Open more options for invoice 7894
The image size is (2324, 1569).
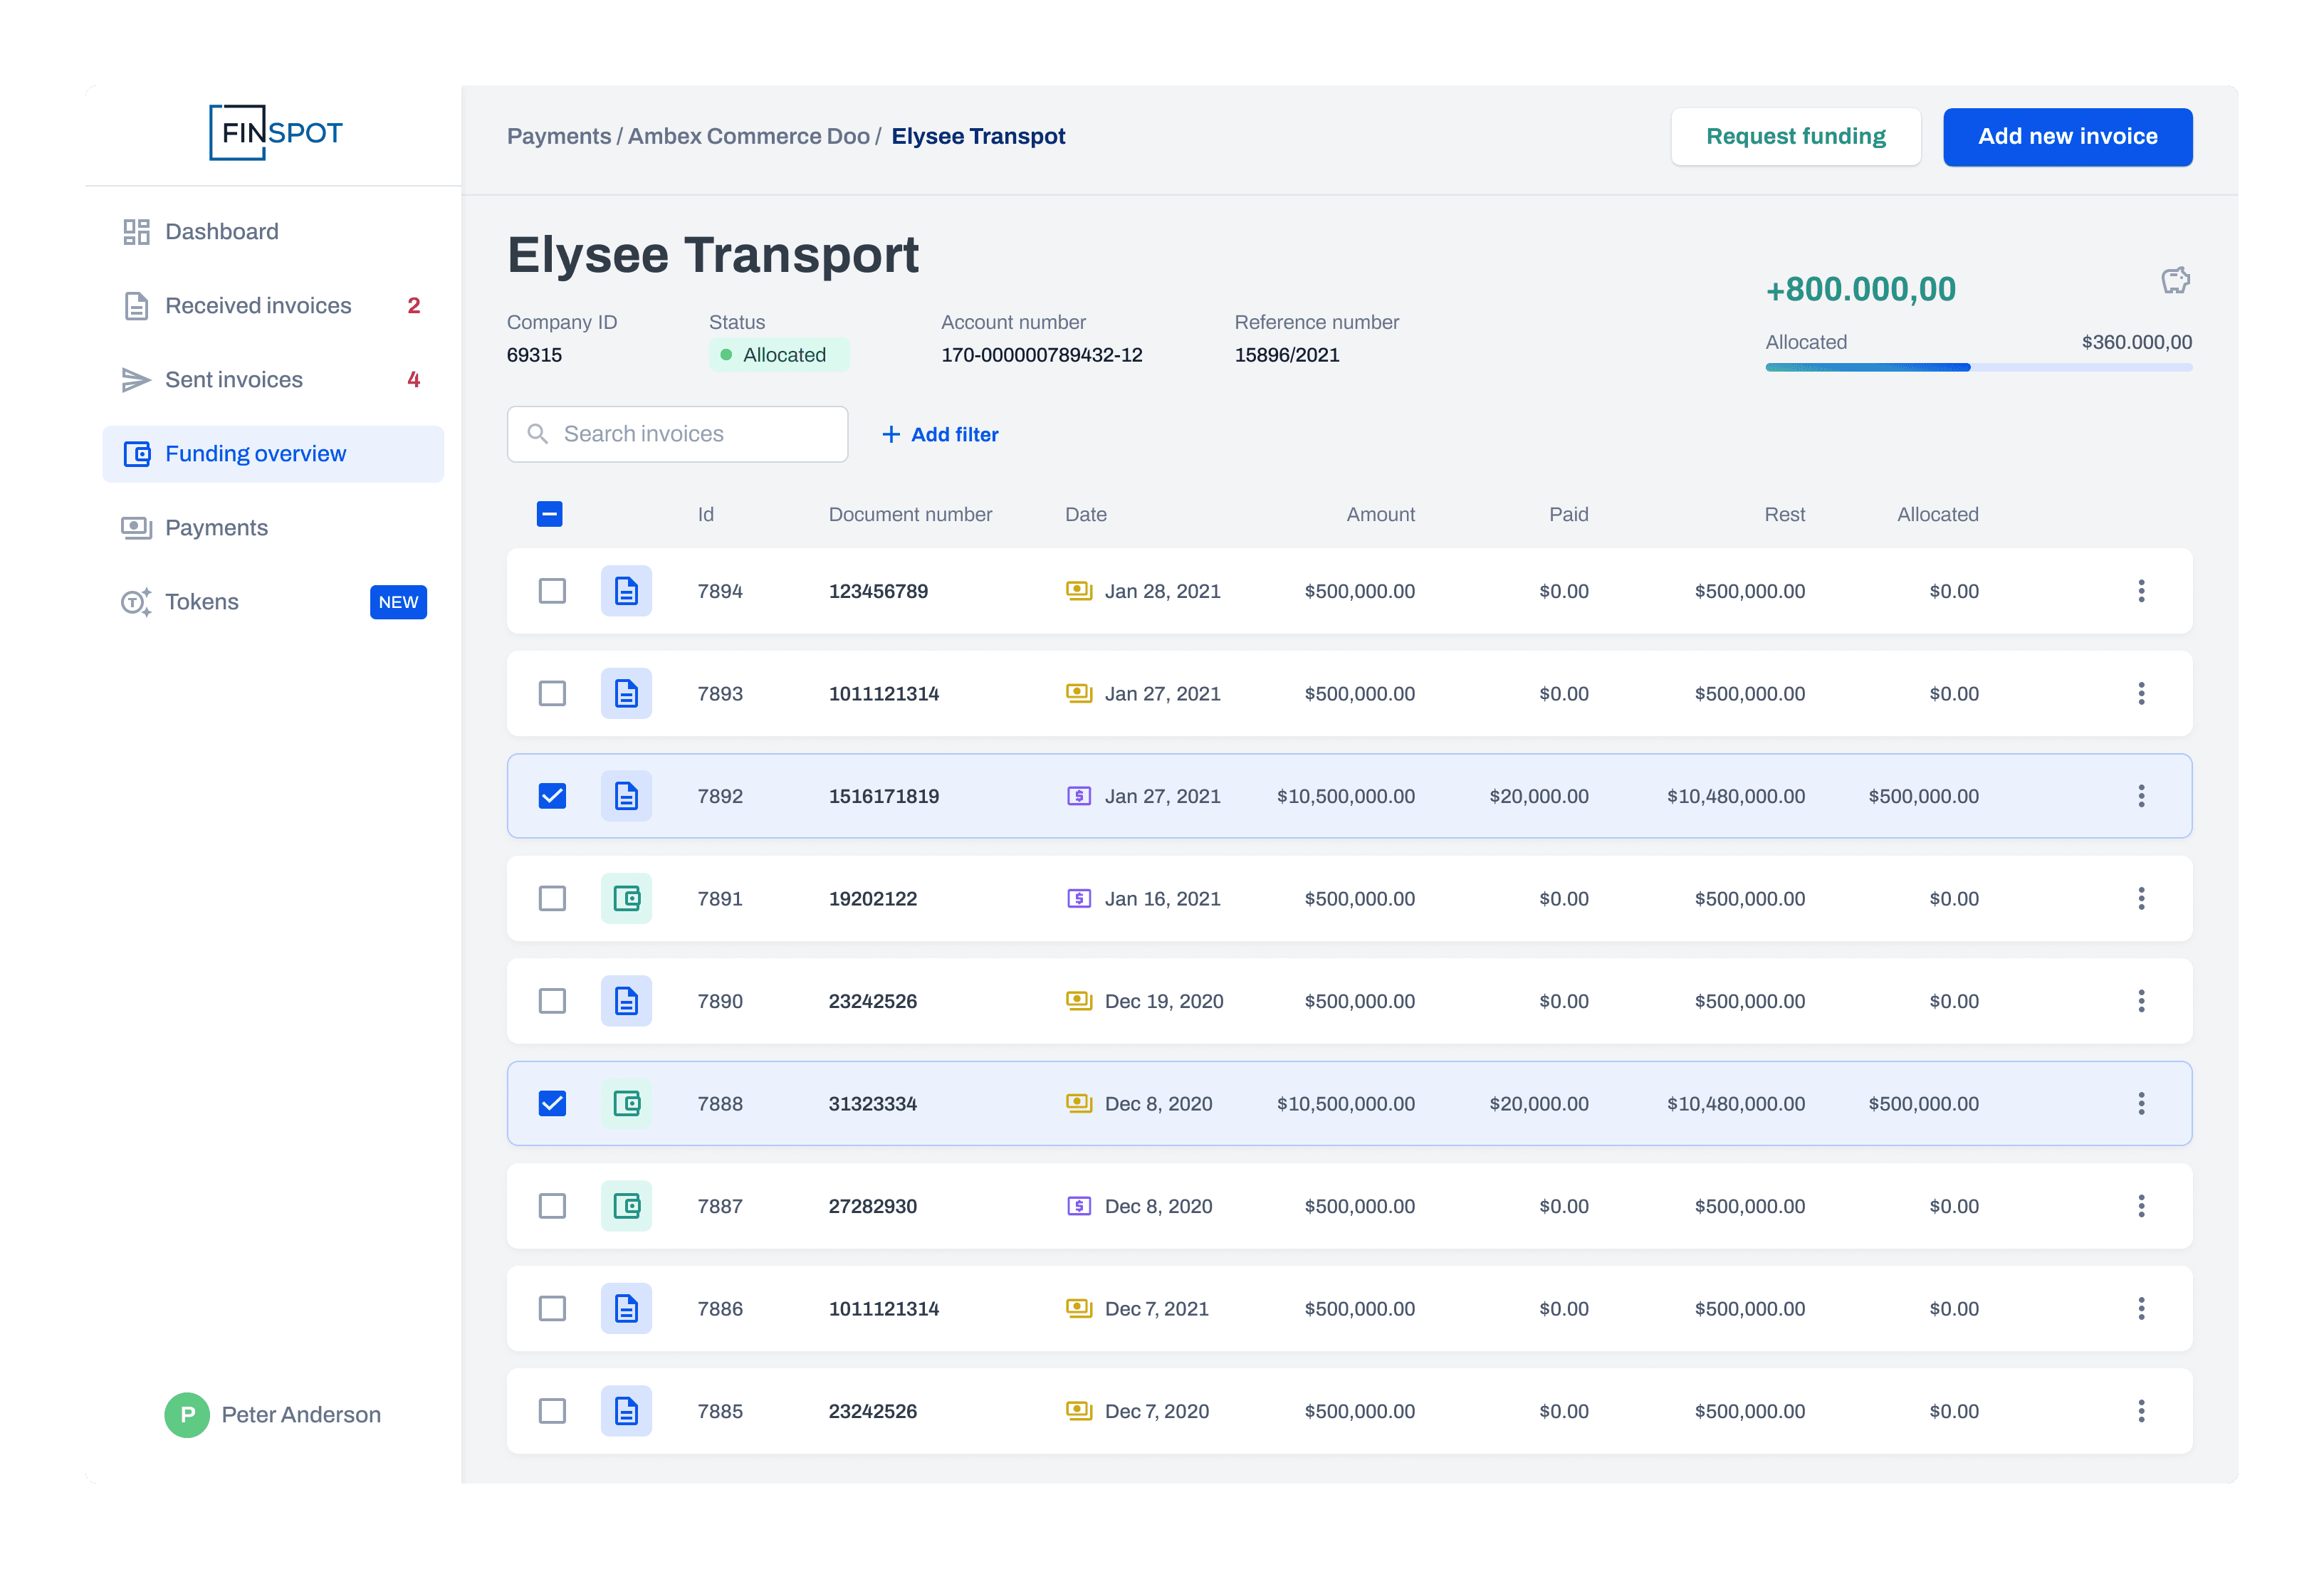(2141, 591)
